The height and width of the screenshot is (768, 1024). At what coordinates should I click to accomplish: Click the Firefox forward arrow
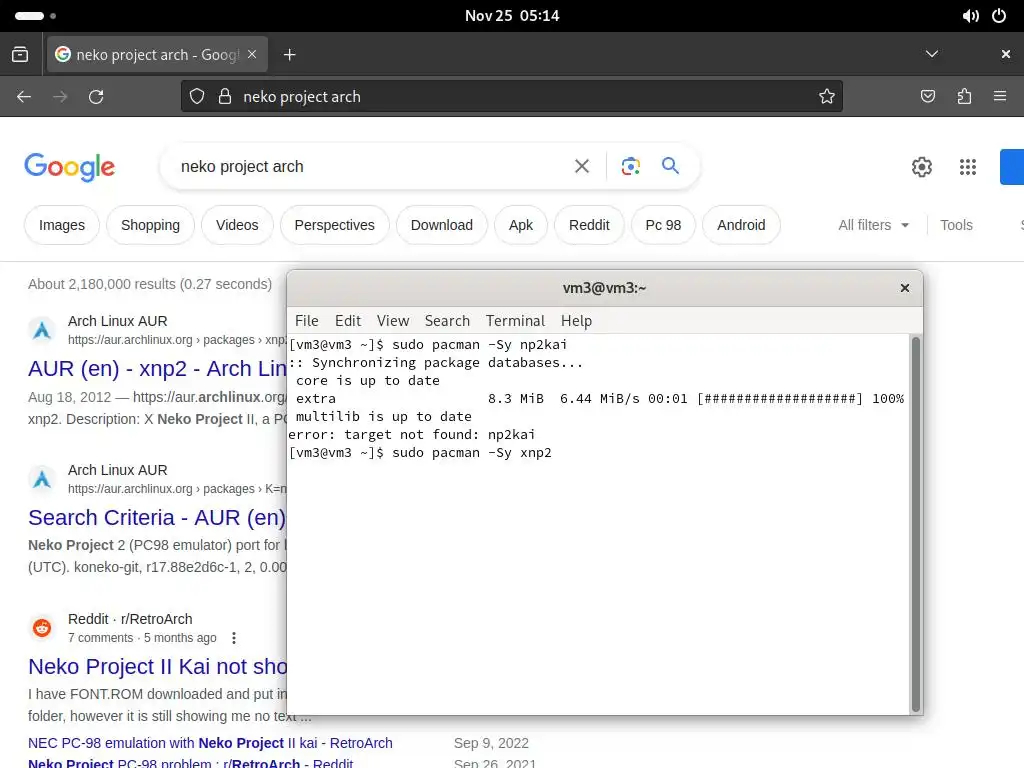tap(60, 97)
